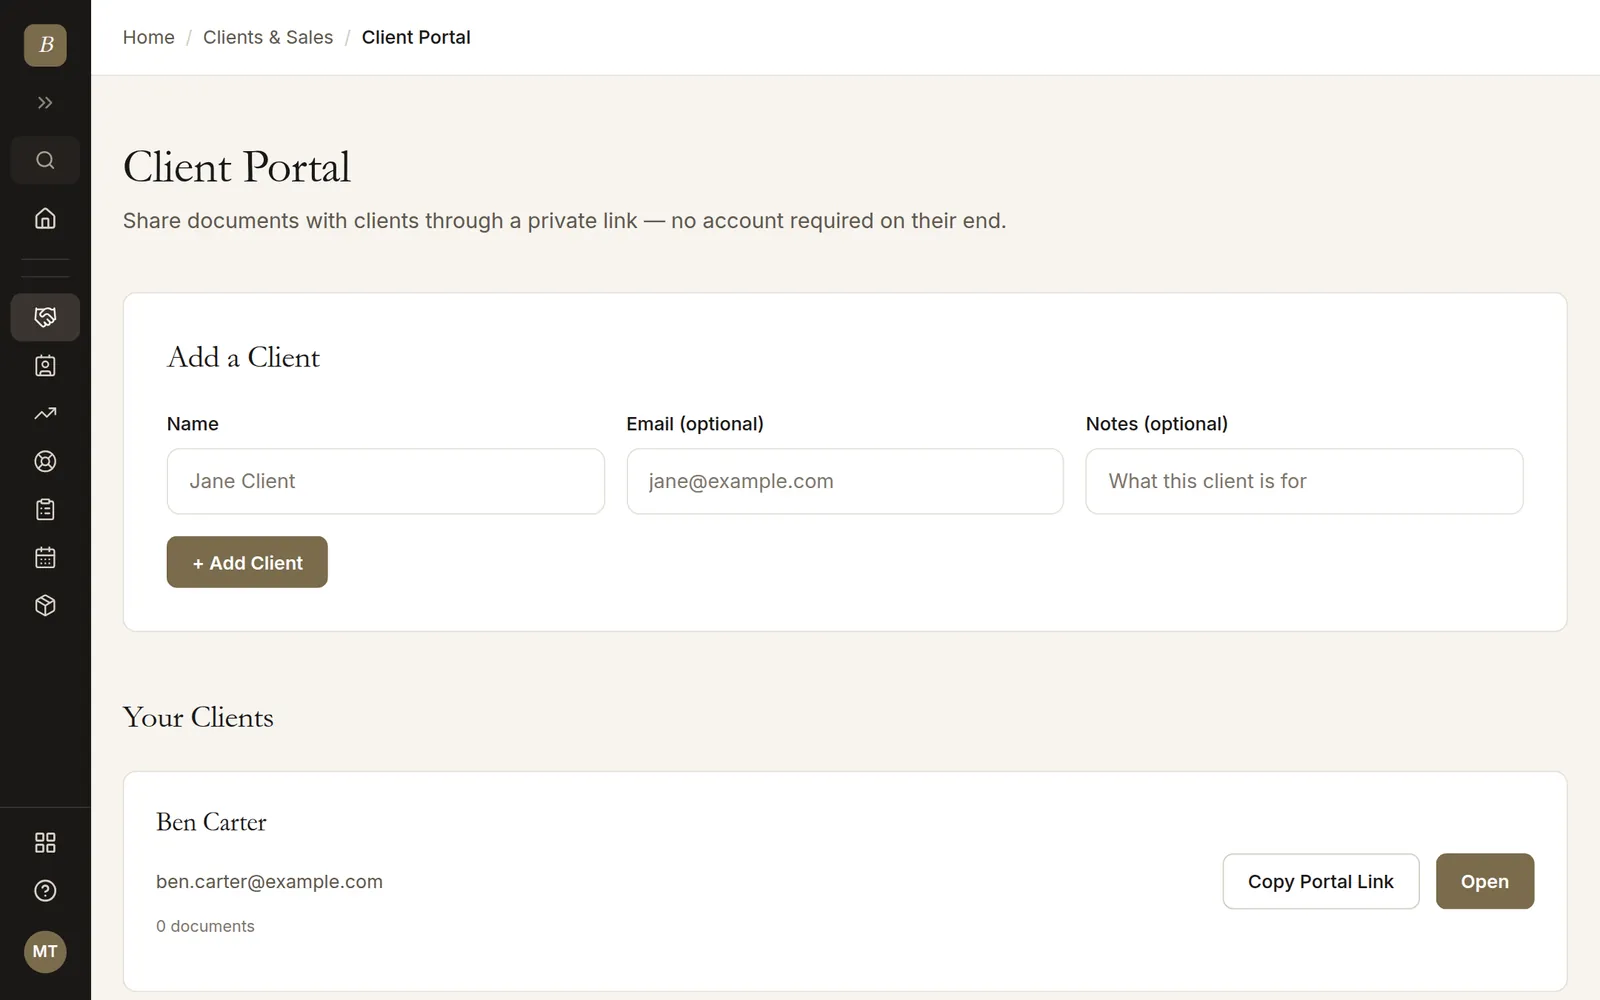This screenshot has height=1000, width=1600.
Task: Expand the sidebar with double chevron
Action: tap(45, 102)
